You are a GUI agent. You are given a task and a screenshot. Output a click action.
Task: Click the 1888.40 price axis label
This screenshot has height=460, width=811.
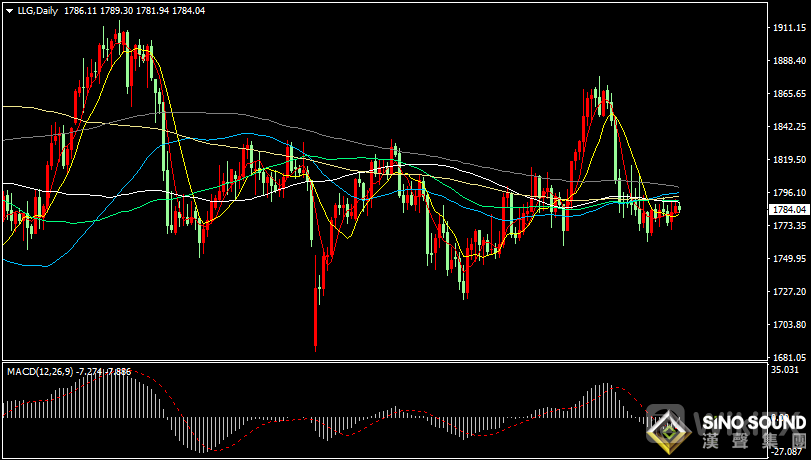(789, 62)
